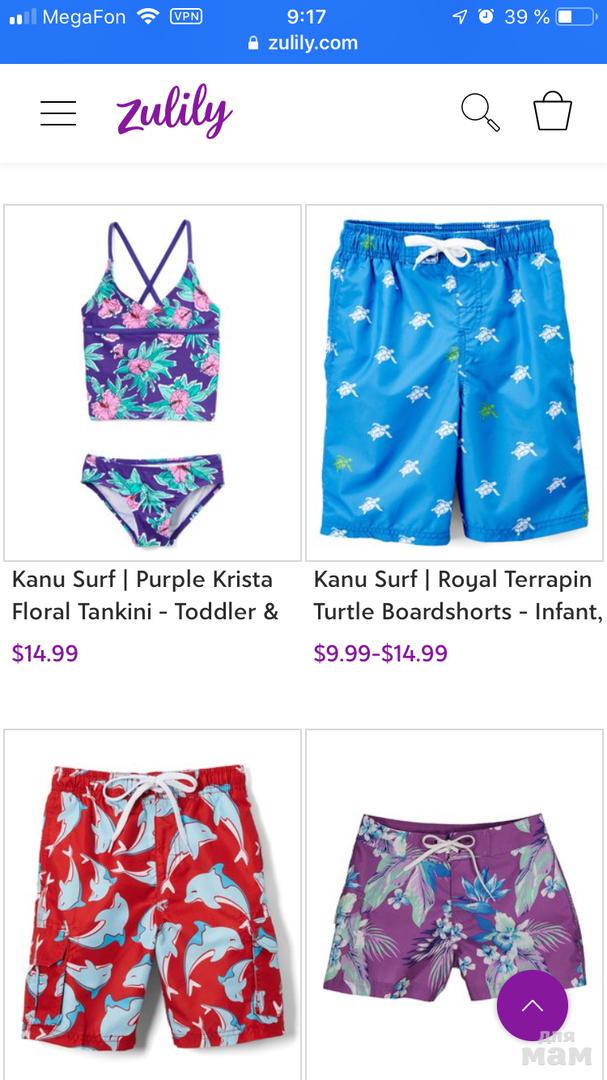
Task: Open the red dolphin swim trunks image
Action: pyautogui.click(x=152, y=904)
